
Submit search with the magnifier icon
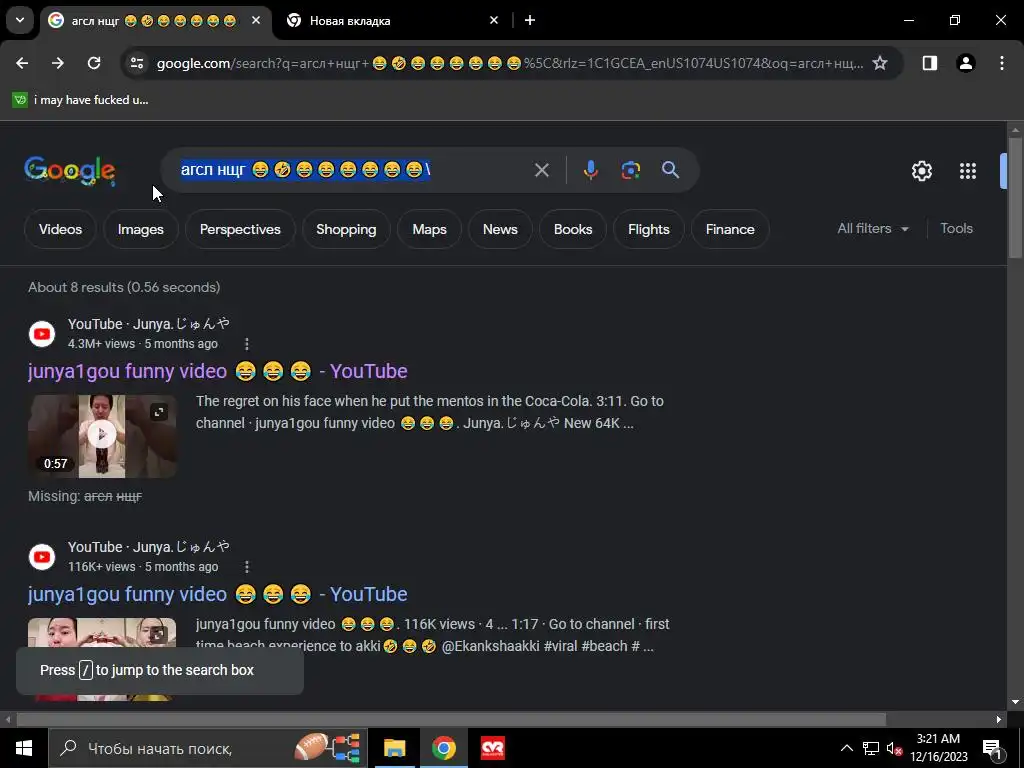coord(671,170)
